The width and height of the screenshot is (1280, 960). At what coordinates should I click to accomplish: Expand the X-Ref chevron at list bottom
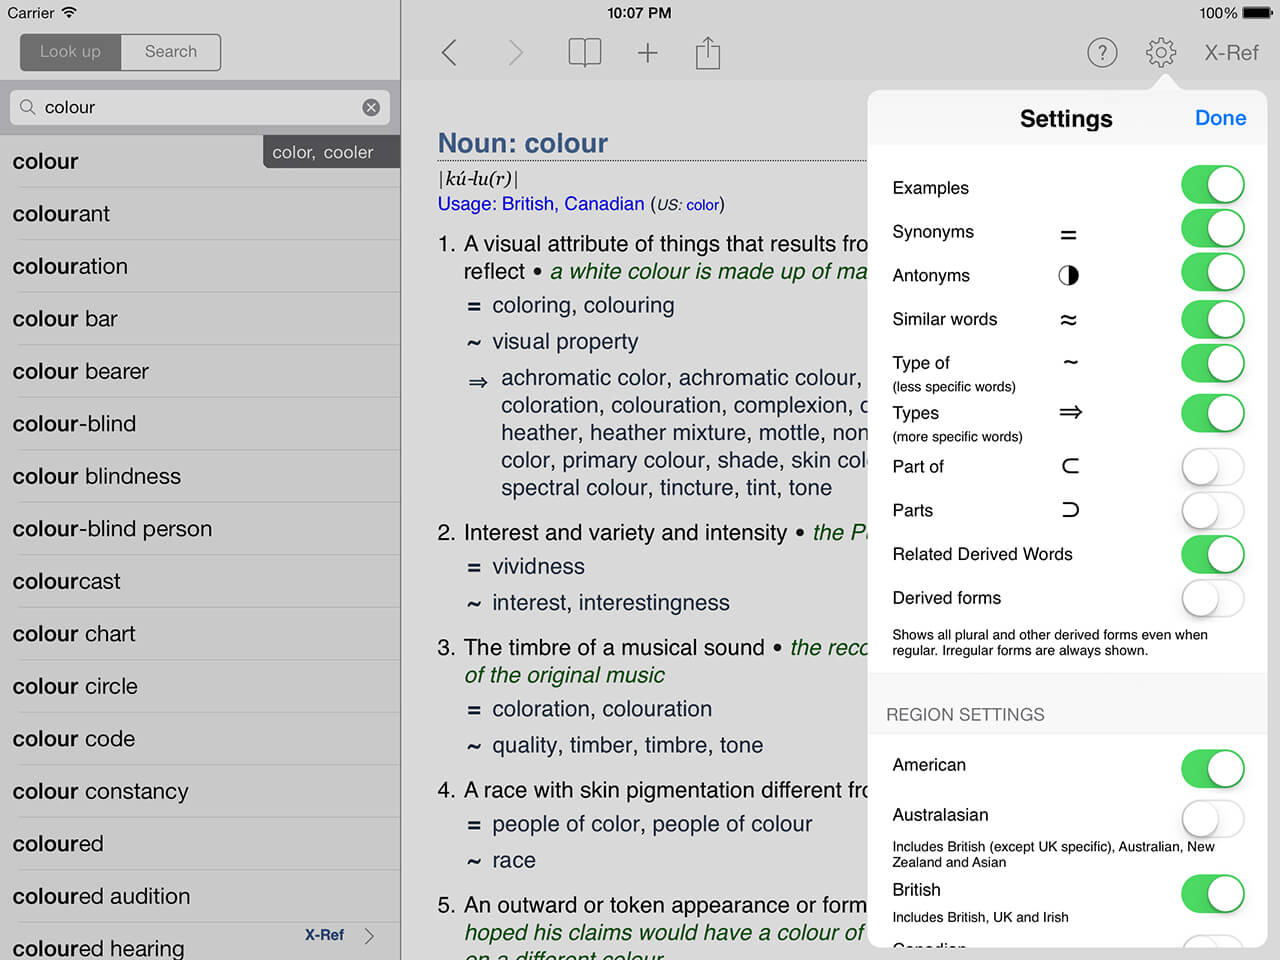(x=369, y=936)
